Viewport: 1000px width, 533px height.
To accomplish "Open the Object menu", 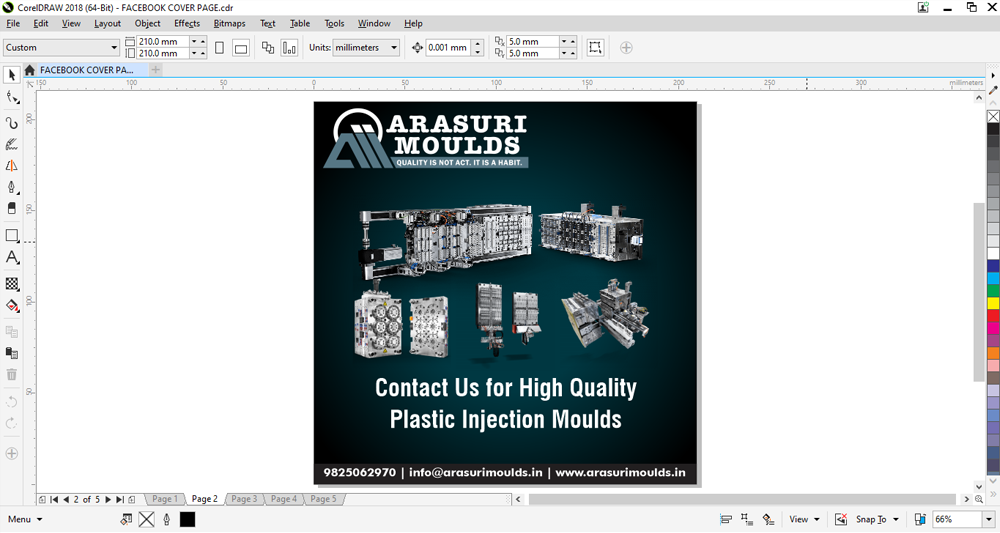I will click(147, 24).
